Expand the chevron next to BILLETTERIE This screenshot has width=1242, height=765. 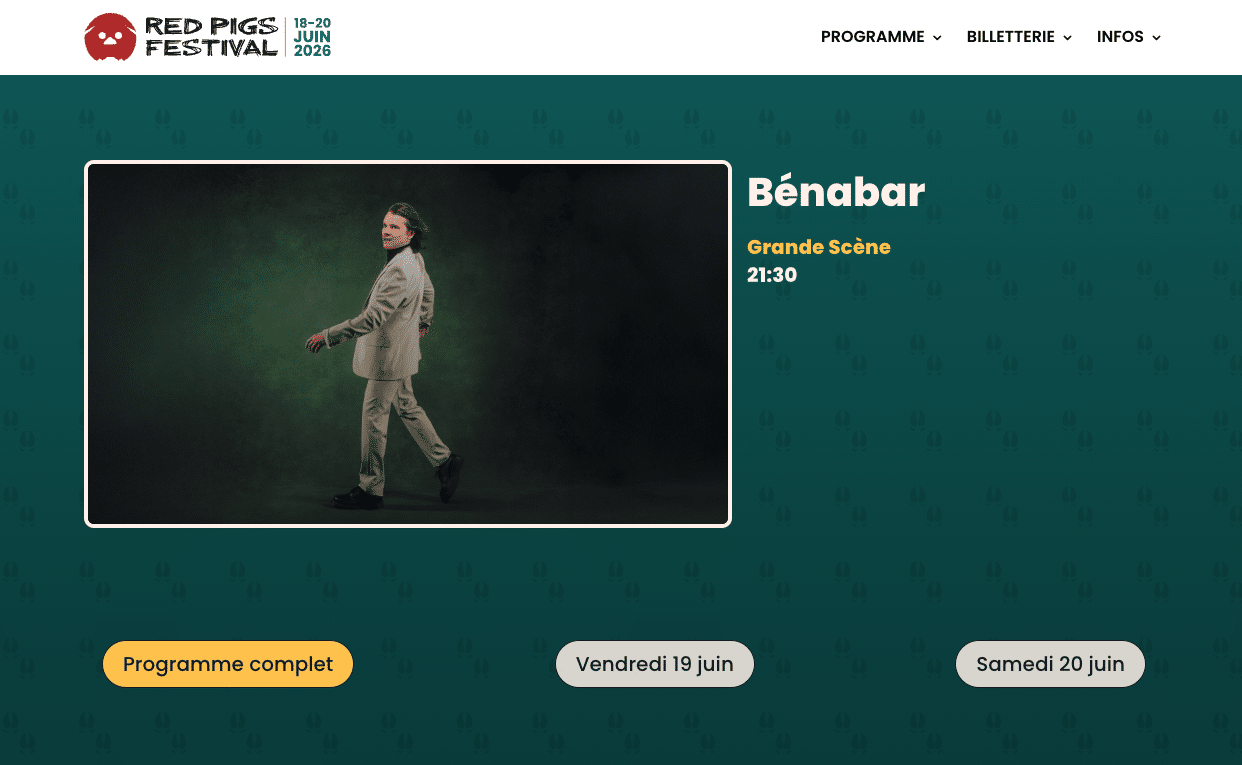[x=1067, y=38]
